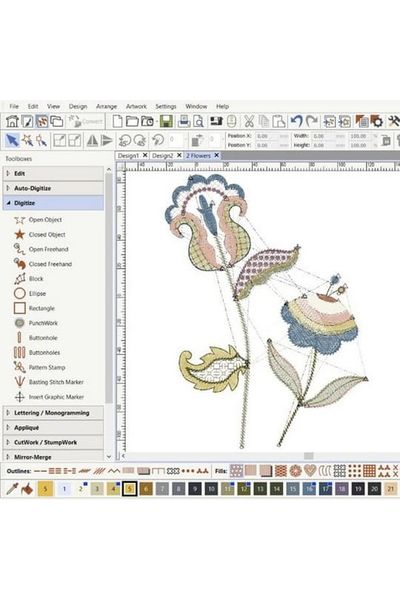400x600 pixels.
Task: Click the Home house icon in toolbar
Action: [x=12, y=121]
